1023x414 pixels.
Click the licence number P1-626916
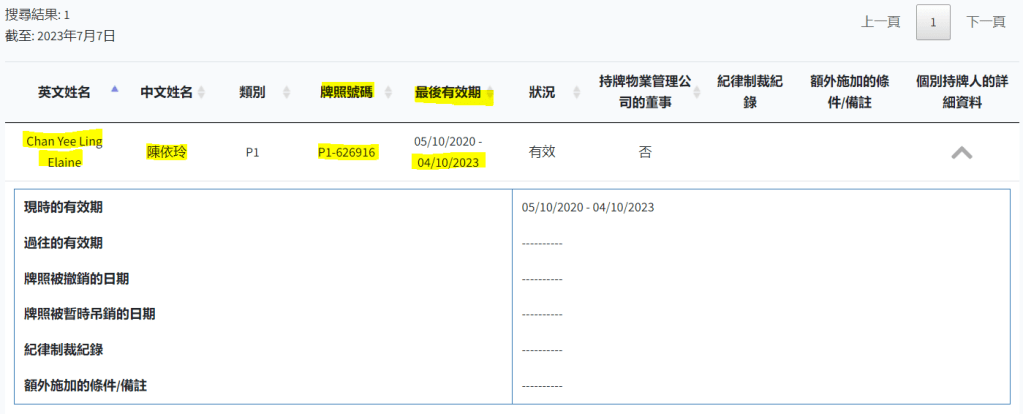click(346, 153)
